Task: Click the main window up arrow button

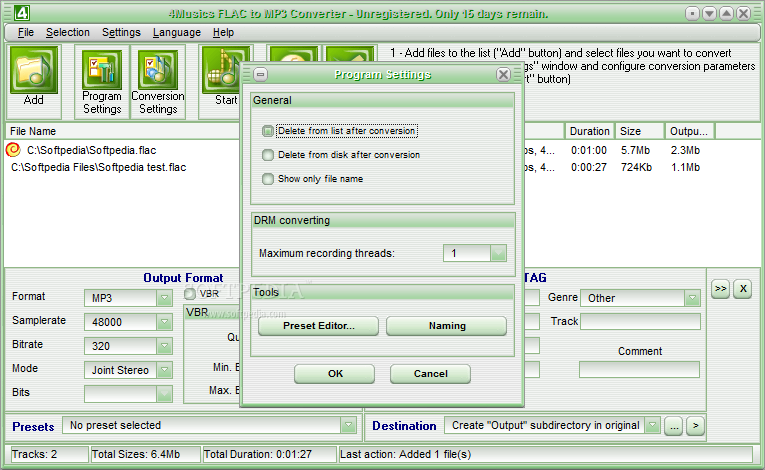Action: pos(726,14)
